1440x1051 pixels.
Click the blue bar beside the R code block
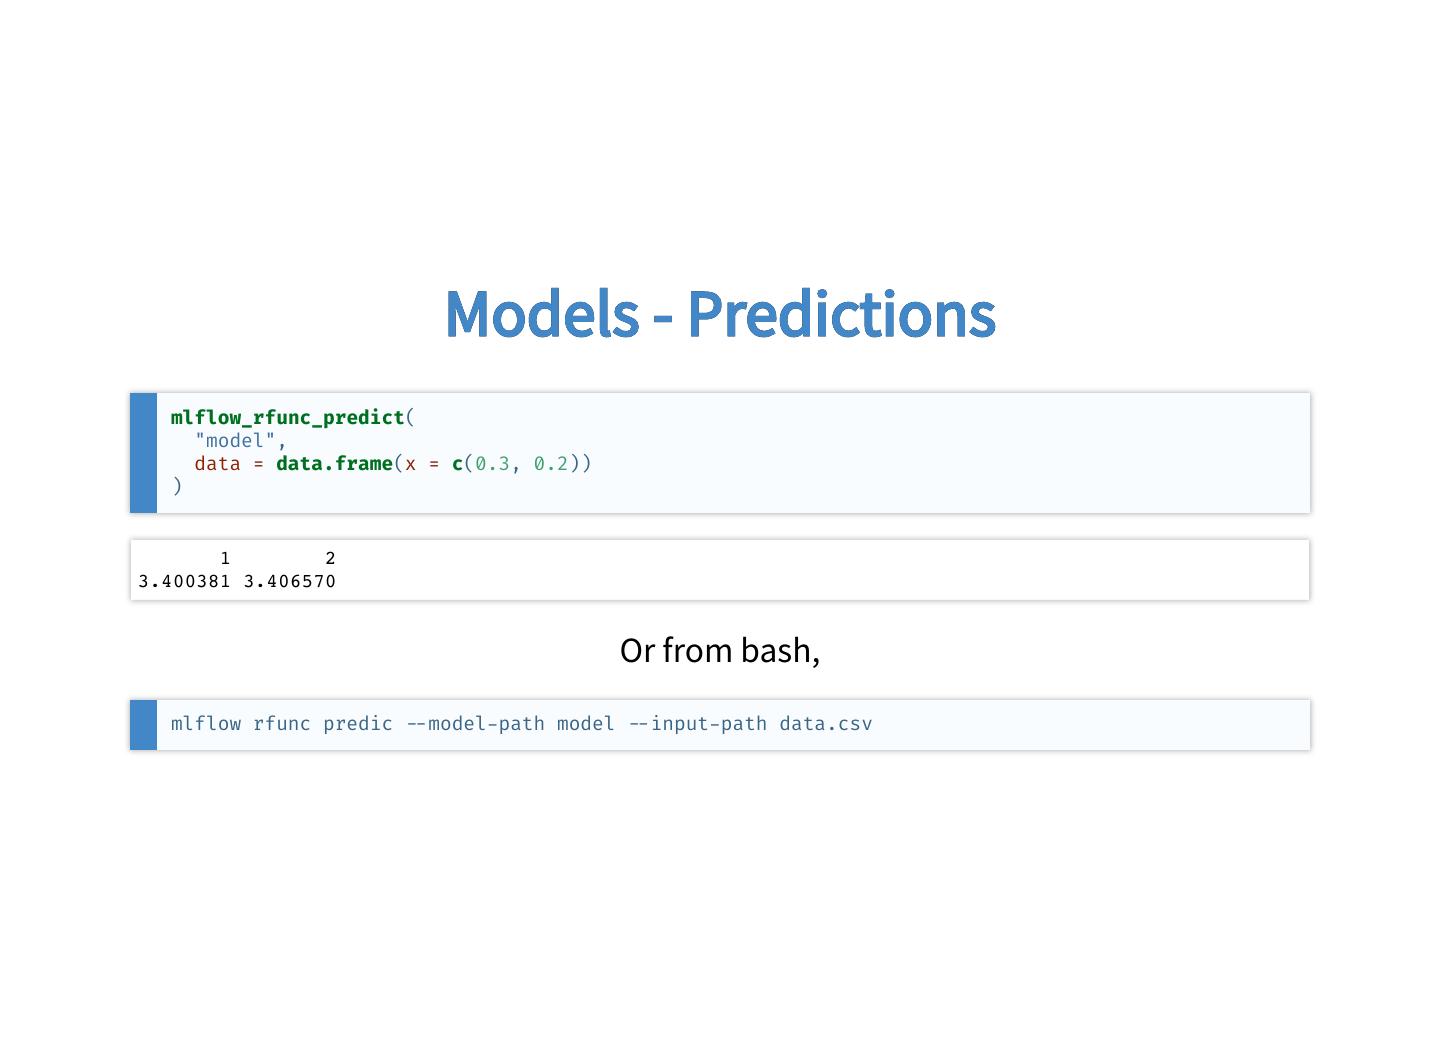(143, 453)
